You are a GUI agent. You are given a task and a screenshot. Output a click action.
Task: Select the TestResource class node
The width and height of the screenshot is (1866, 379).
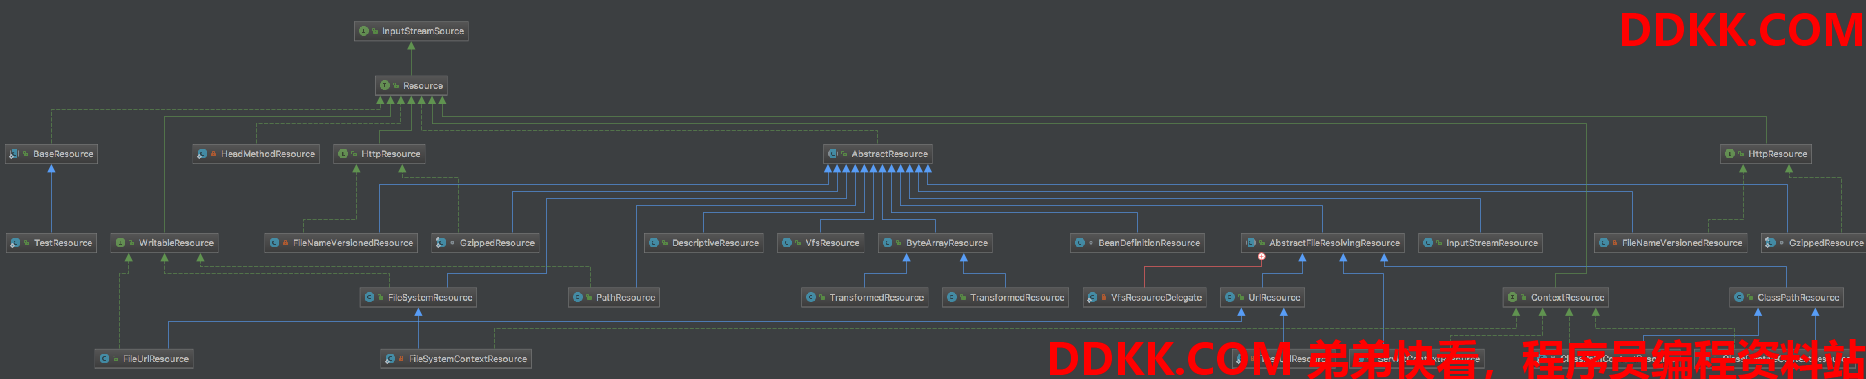coord(51,243)
